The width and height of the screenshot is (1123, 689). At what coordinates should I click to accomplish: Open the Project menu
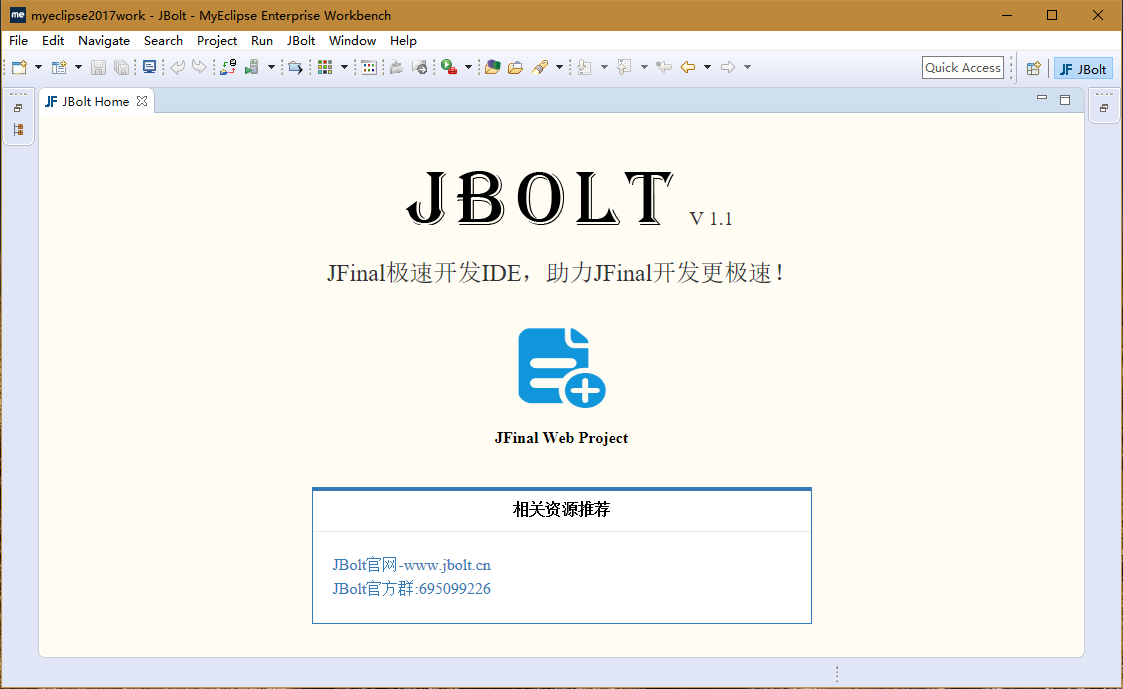pos(217,41)
